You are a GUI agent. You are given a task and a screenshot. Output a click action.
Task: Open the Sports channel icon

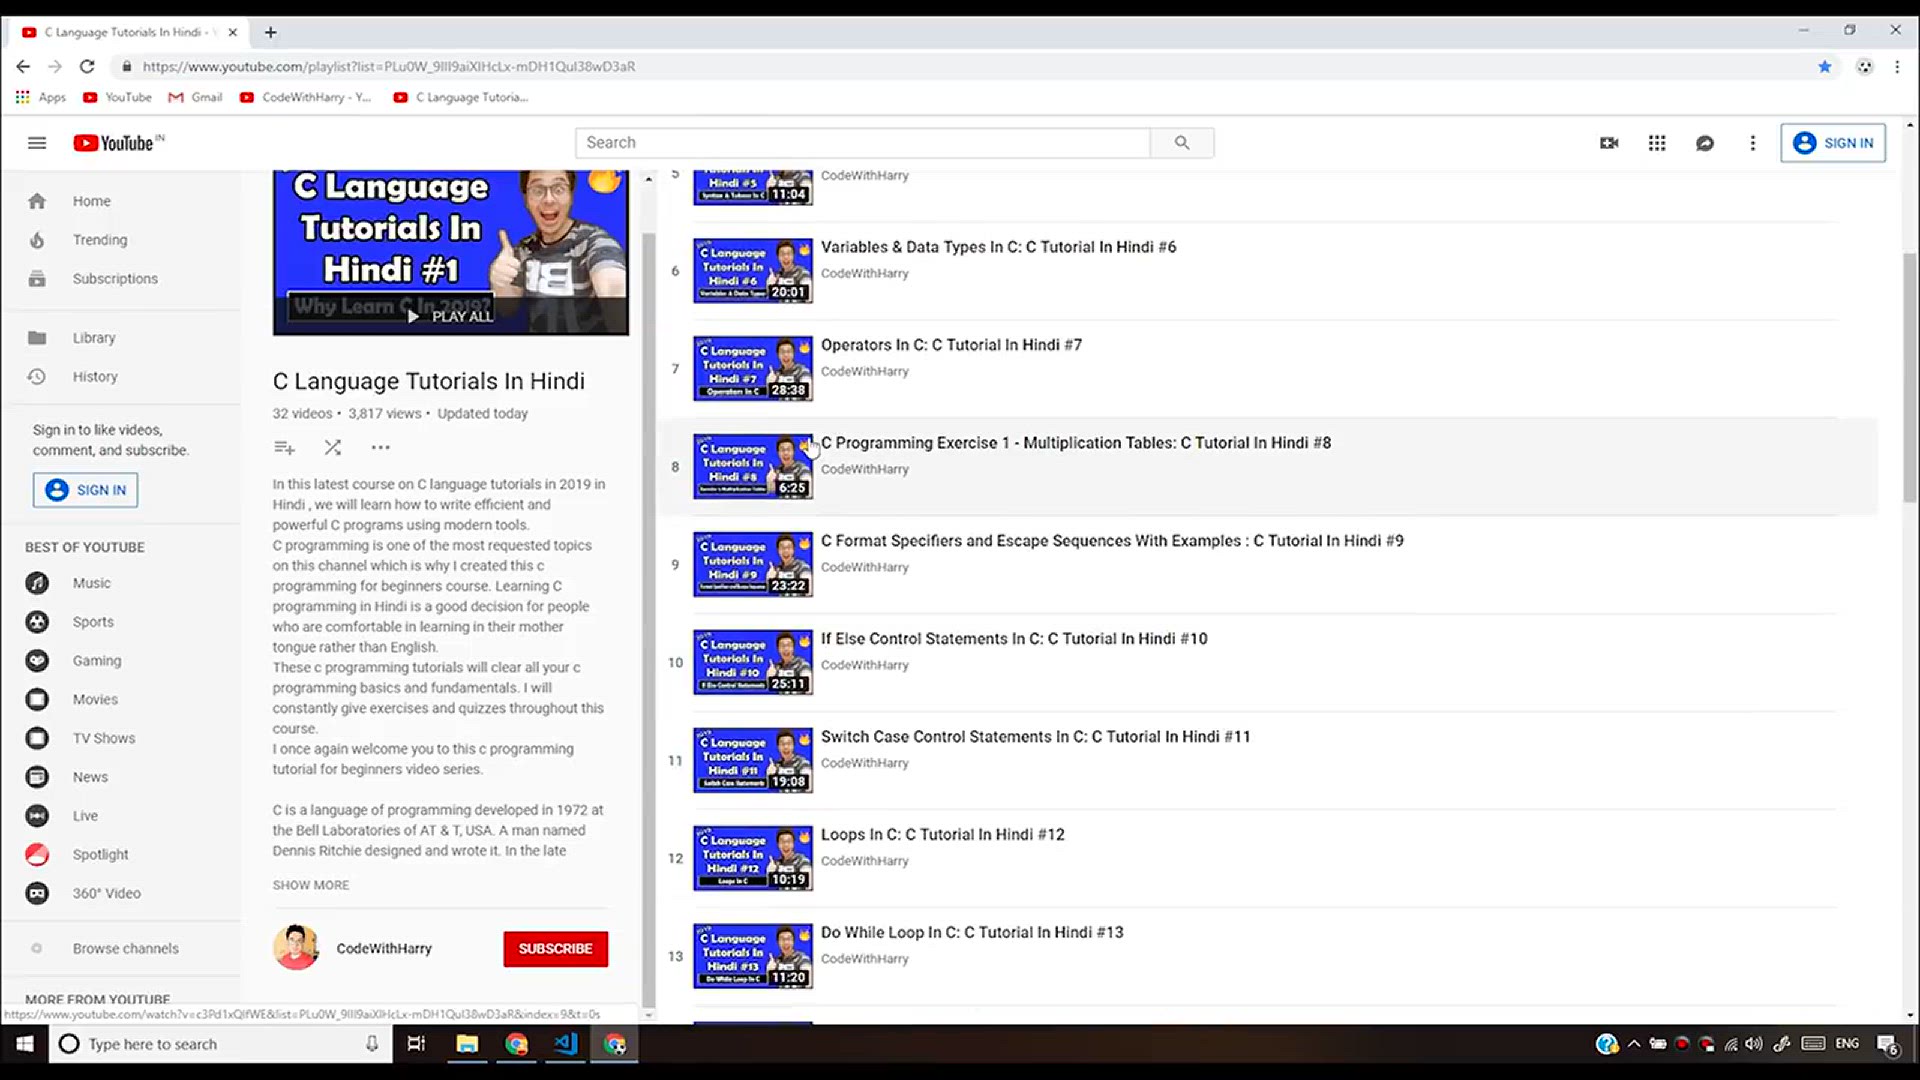click(37, 622)
